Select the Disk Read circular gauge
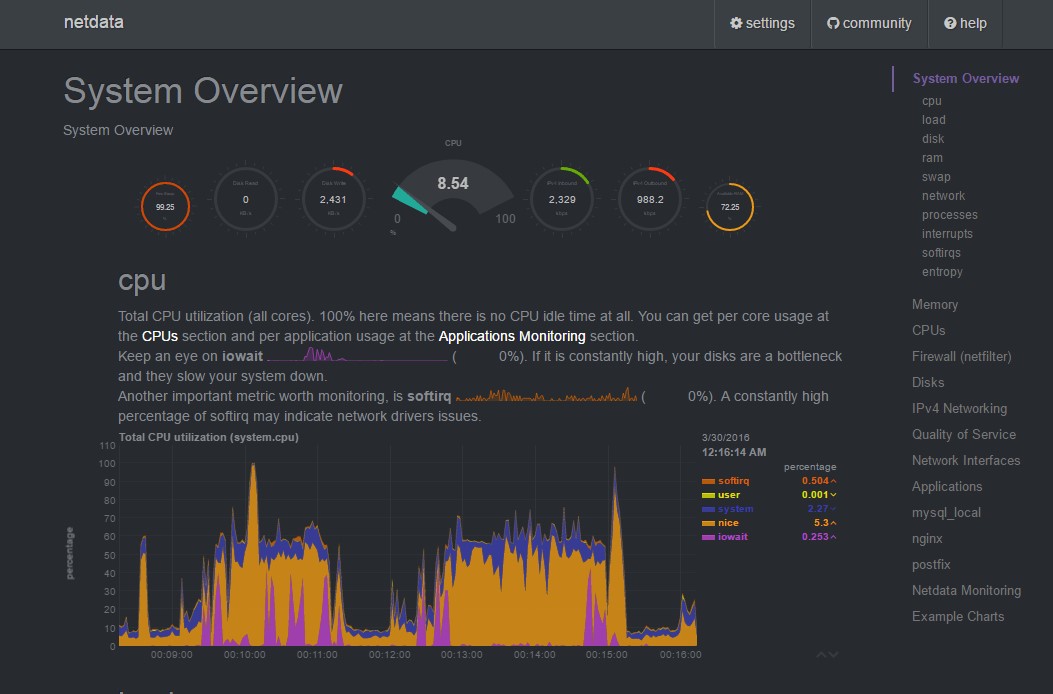The image size is (1053, 694). [x=245, y=200]
